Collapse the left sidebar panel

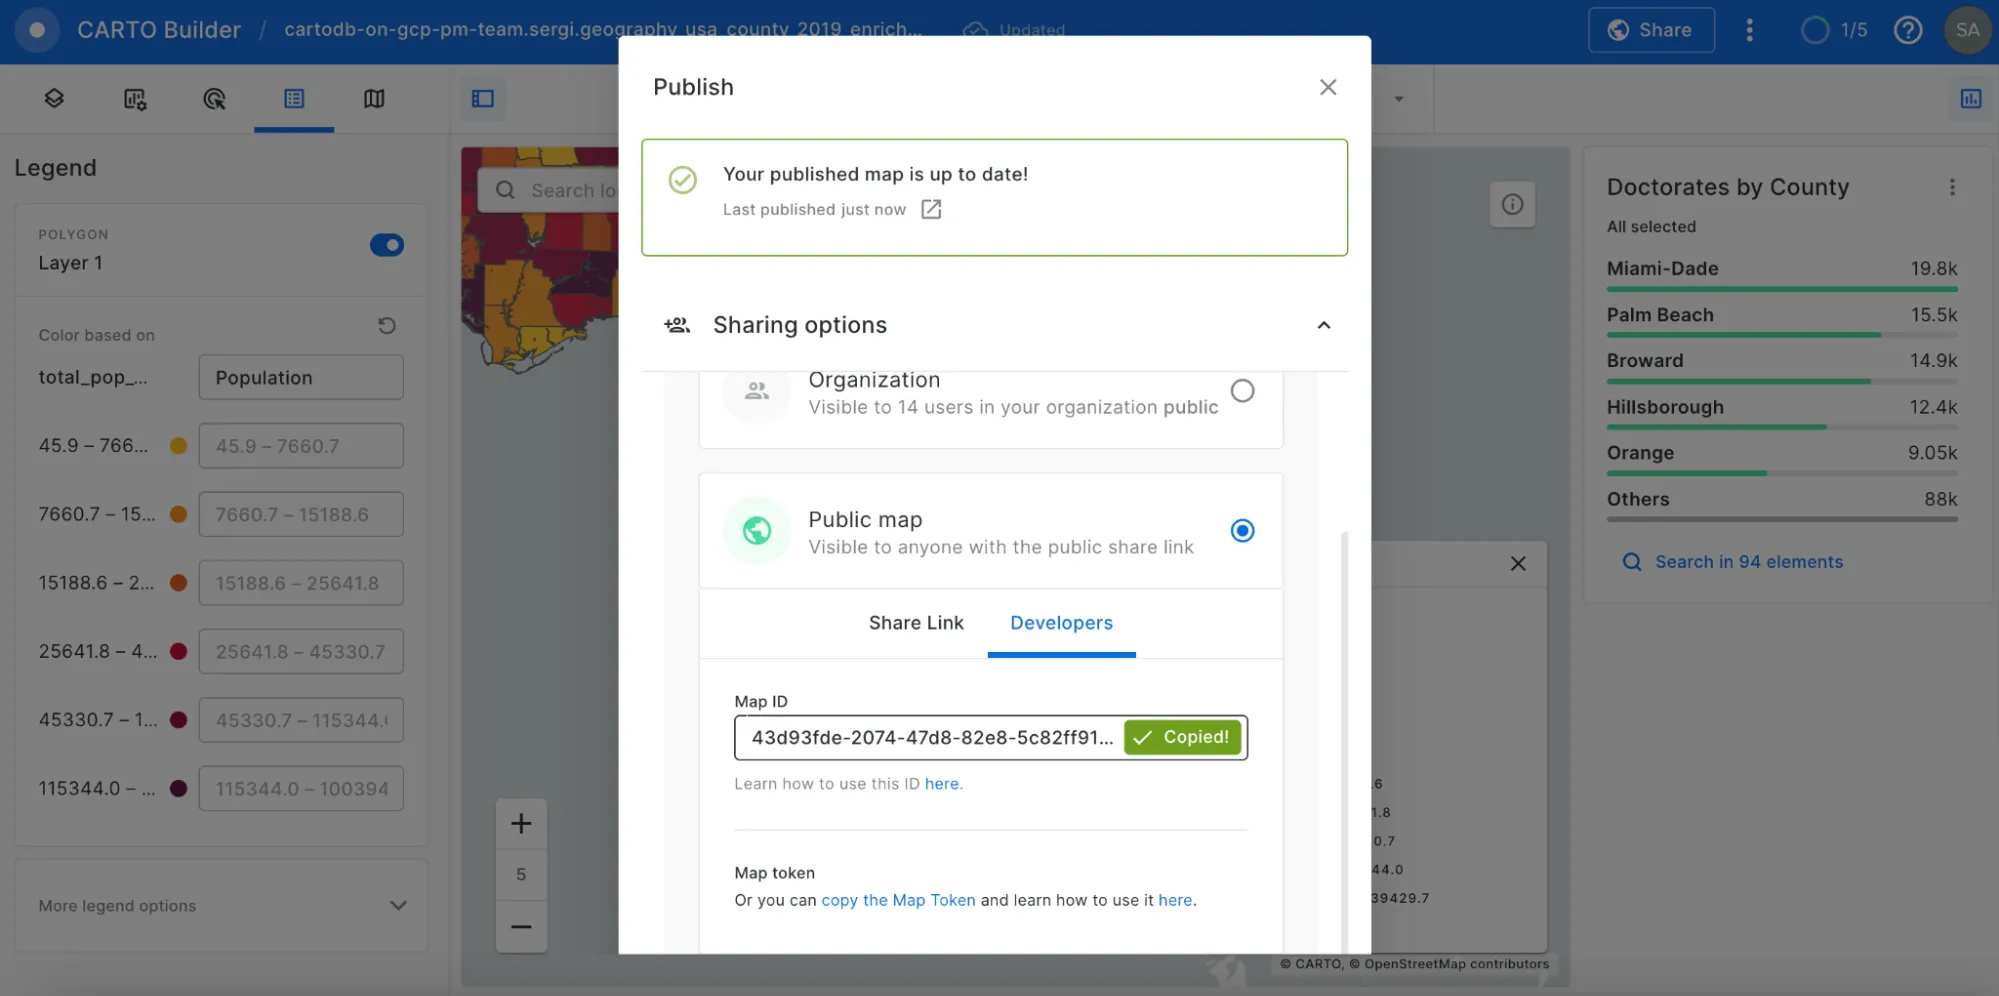coord(483,98)
